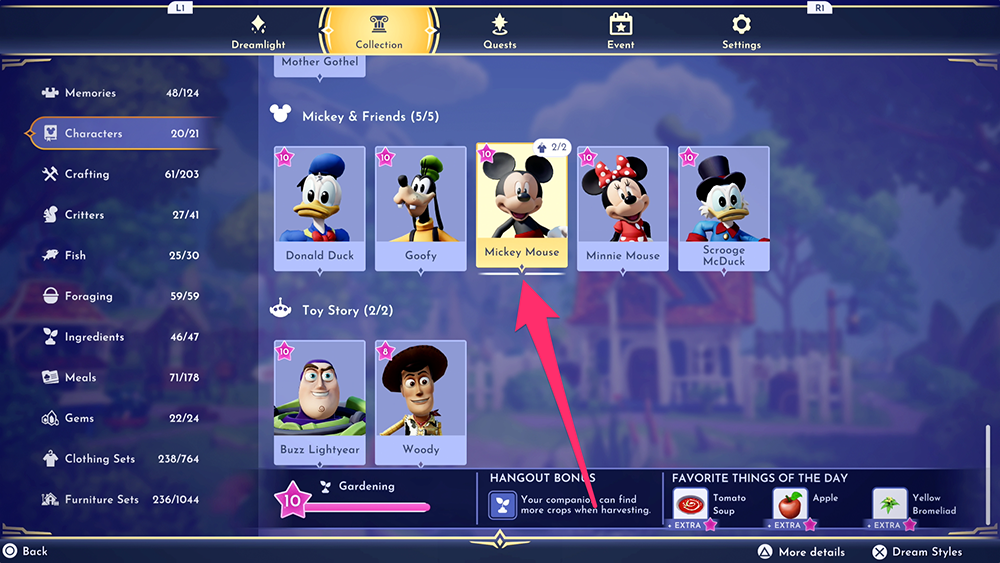Click the Hangout Bonus hourglass icon

pyautogui.click(x=502, y=504)
